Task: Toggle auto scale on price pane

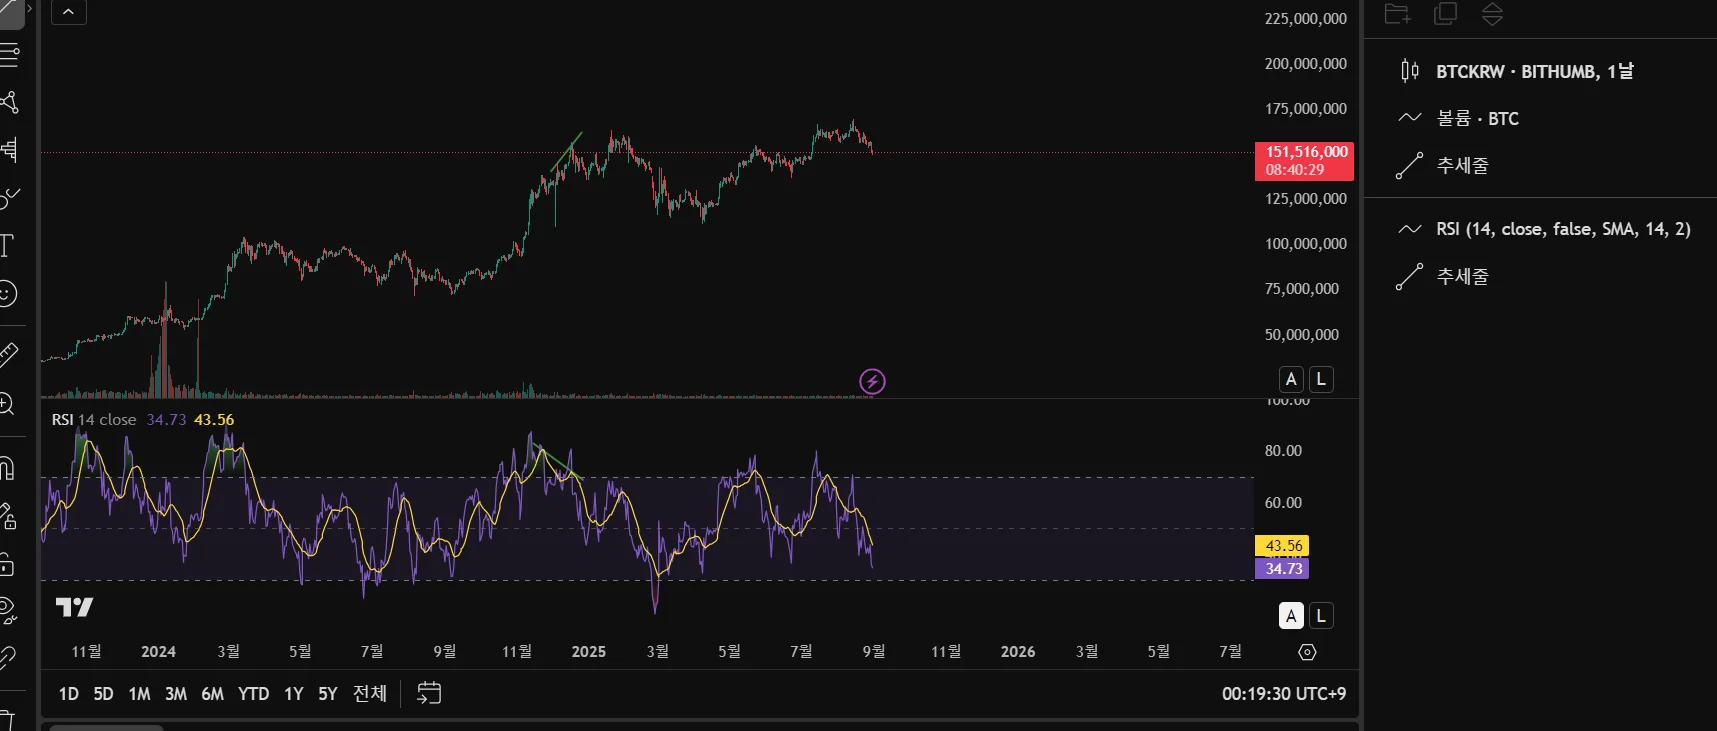Action: (x=1291, y=379)
